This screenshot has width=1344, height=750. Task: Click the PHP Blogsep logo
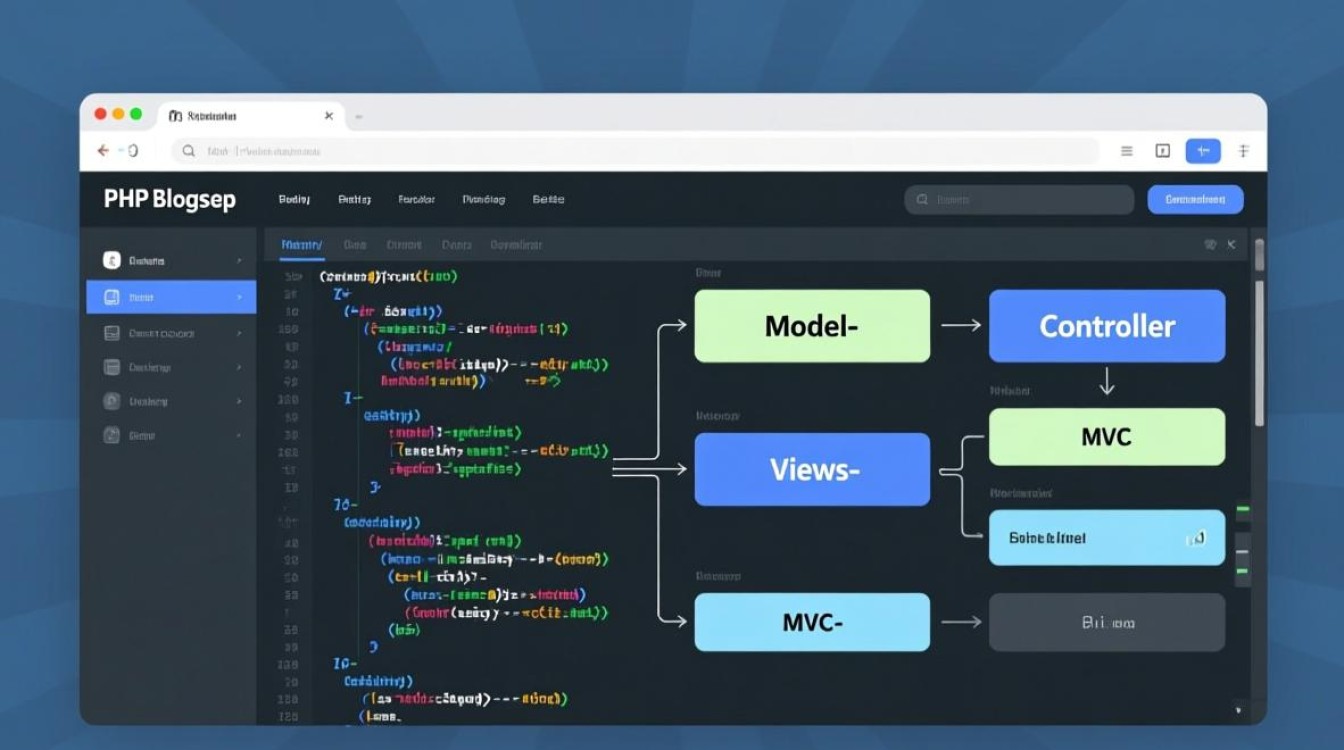tap(169, 199)
